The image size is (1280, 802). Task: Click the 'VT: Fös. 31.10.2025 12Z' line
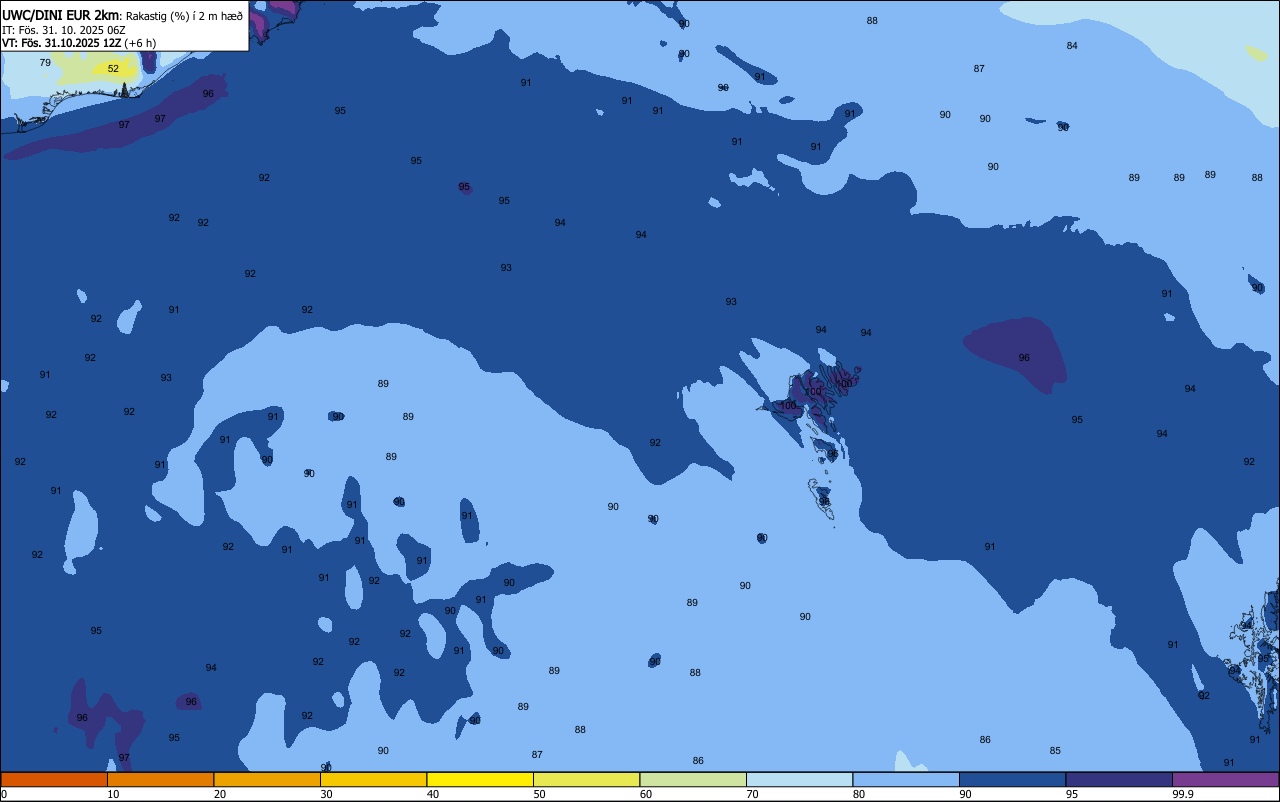click(61, 43)
